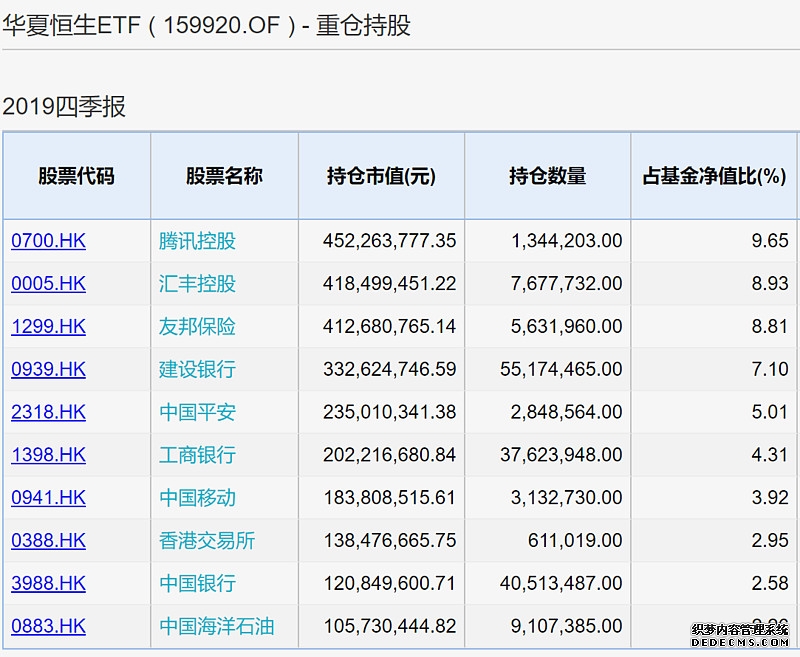This screenshot has width=800, height=657.
Task: Click holding quantity 9,107,385.00
Action: point(566,626)
